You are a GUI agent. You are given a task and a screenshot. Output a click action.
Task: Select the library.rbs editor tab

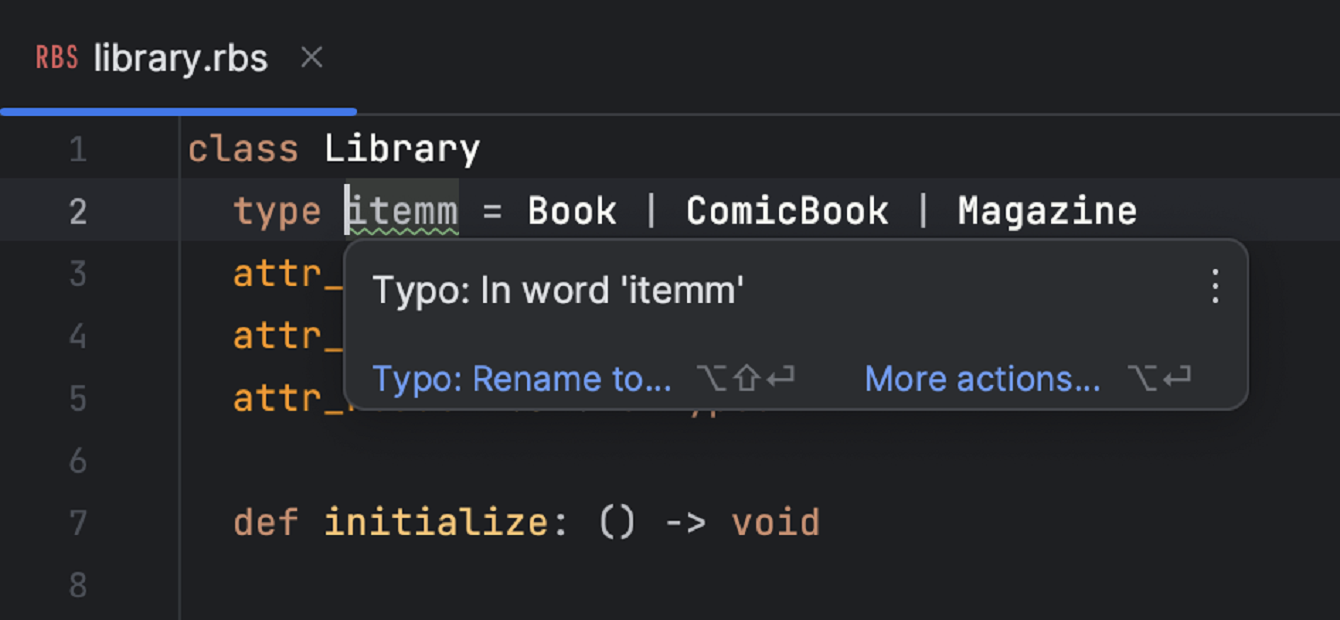tap(180, 59)
